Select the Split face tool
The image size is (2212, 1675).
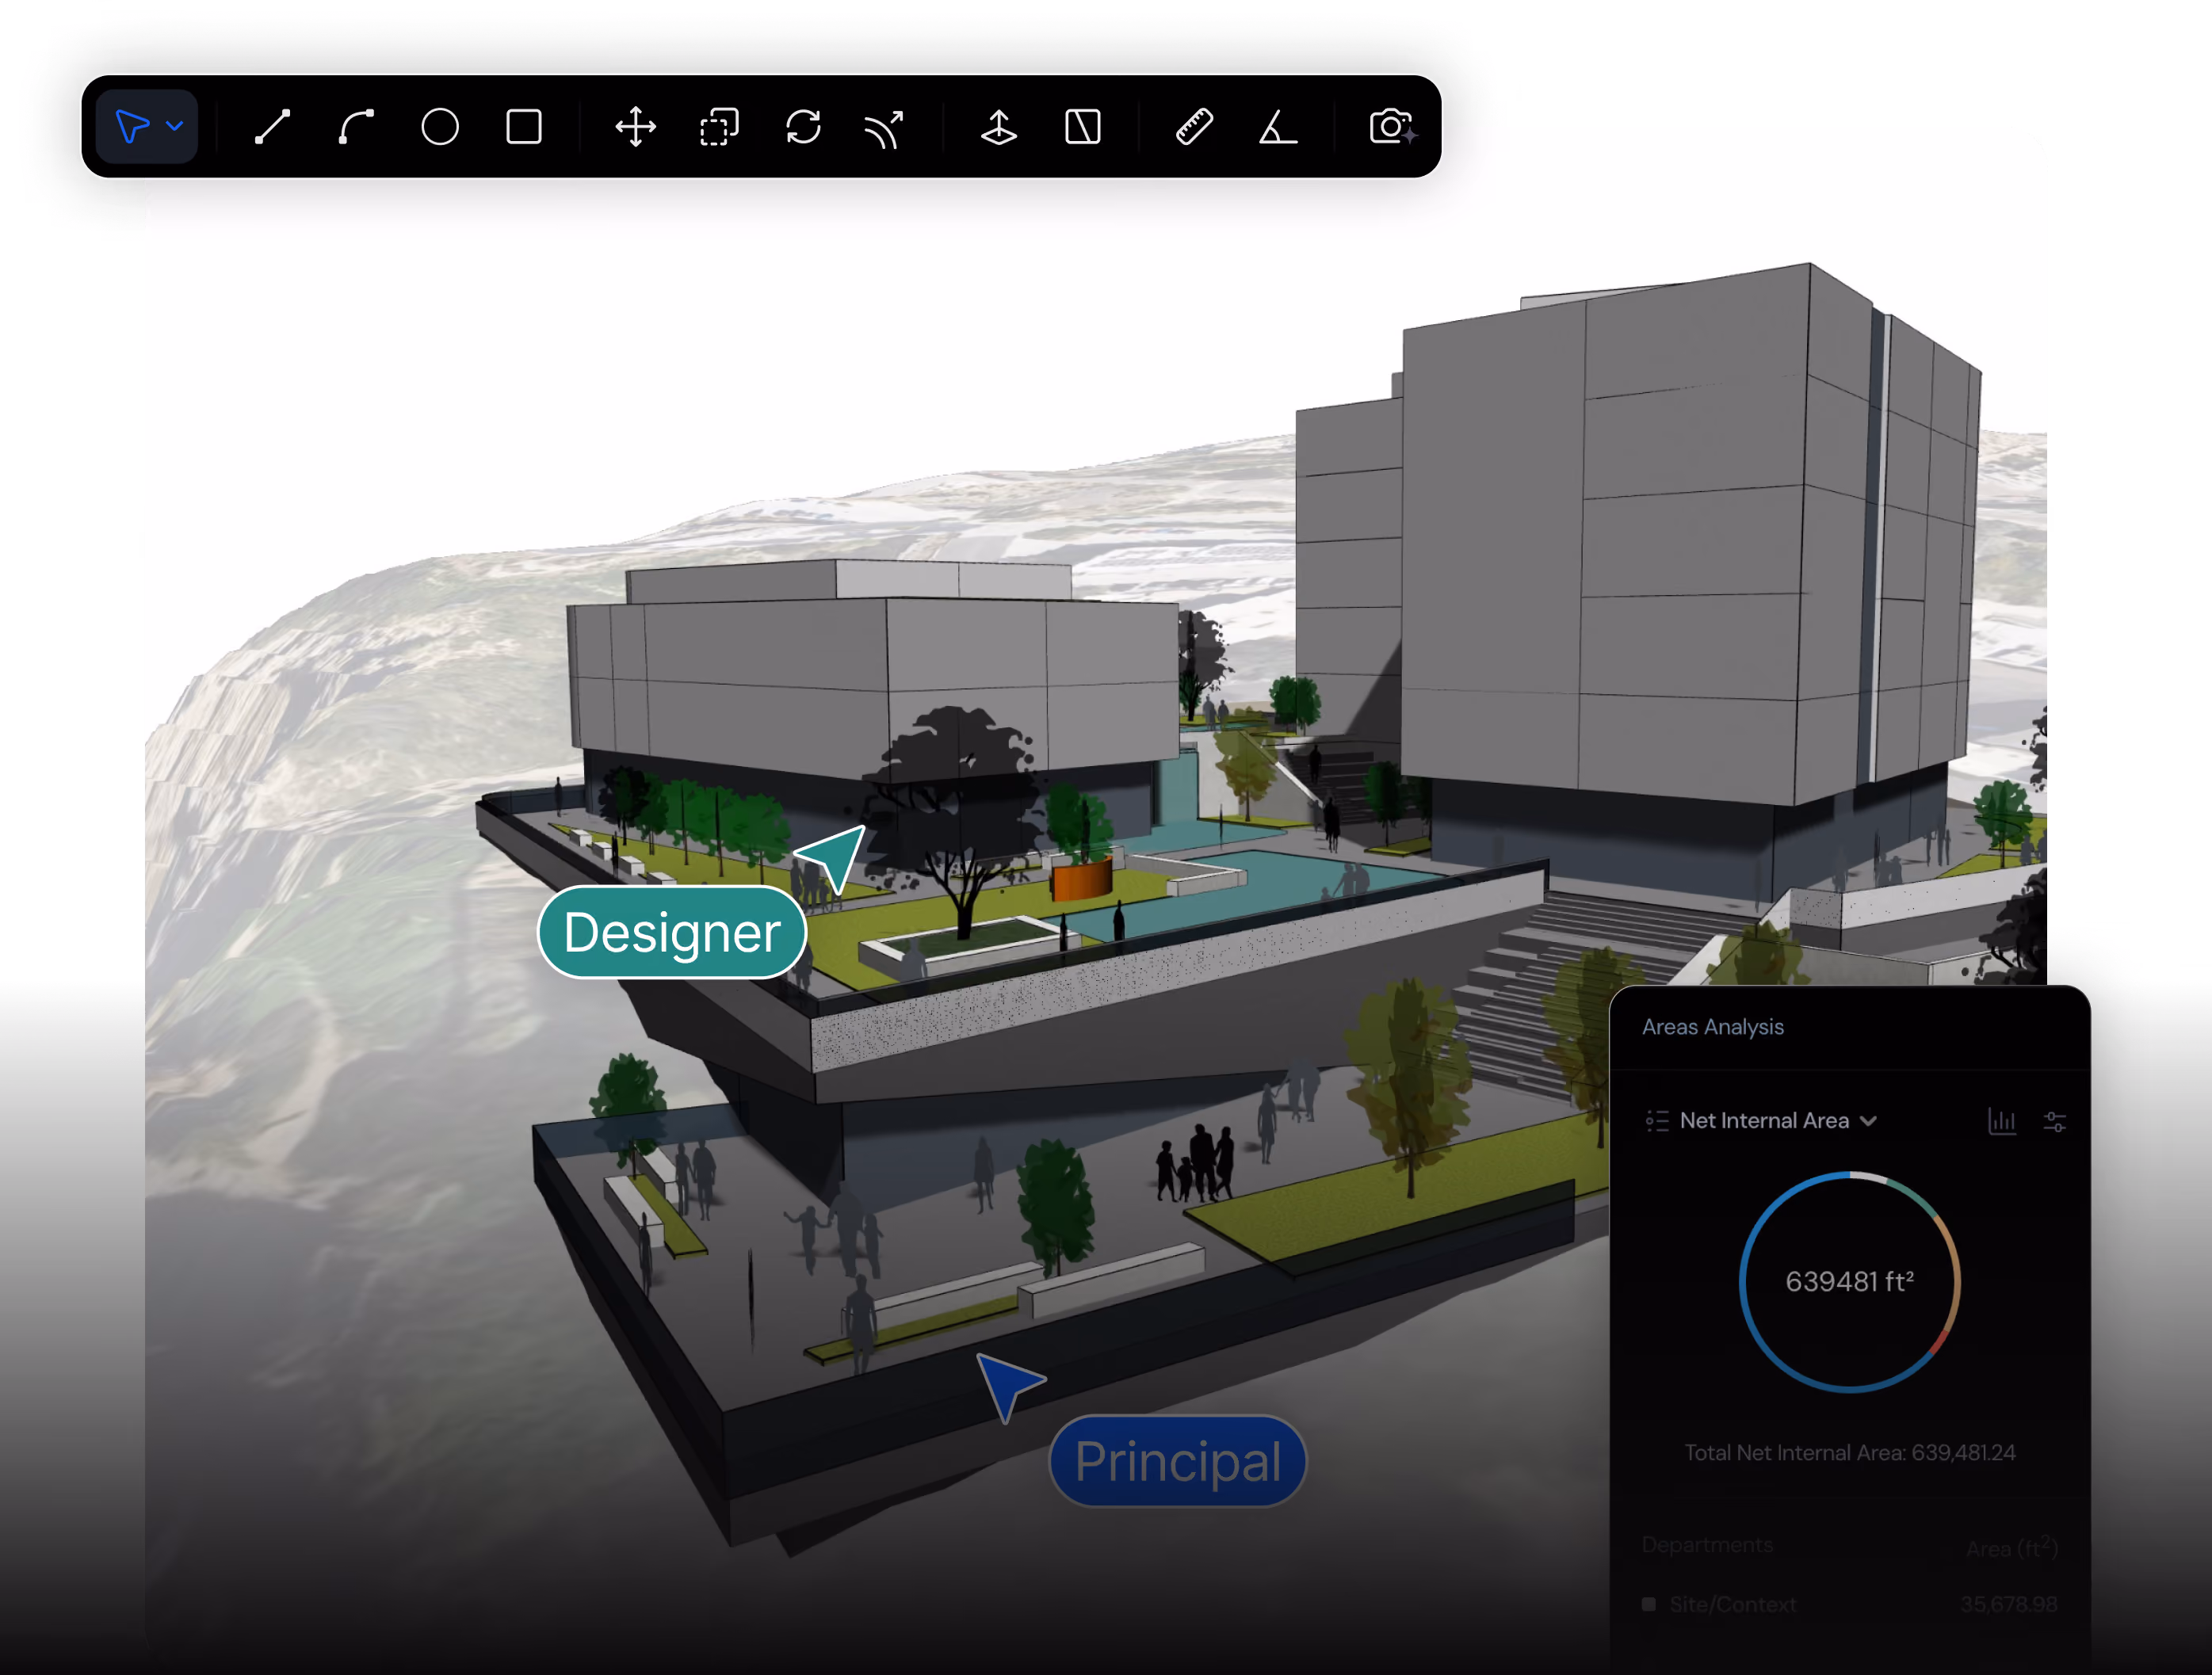click(x=1083, y=127)
